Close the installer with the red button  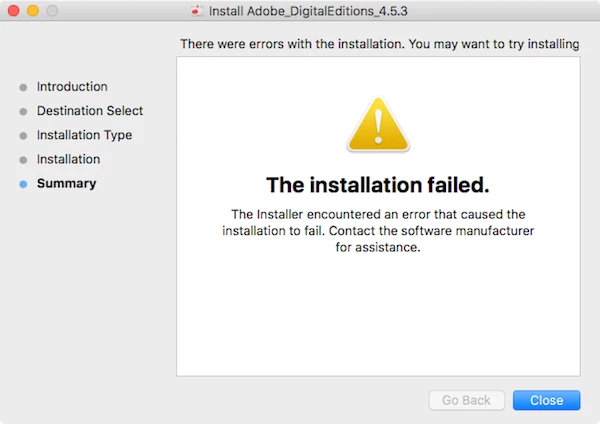[x=14, y=11]
